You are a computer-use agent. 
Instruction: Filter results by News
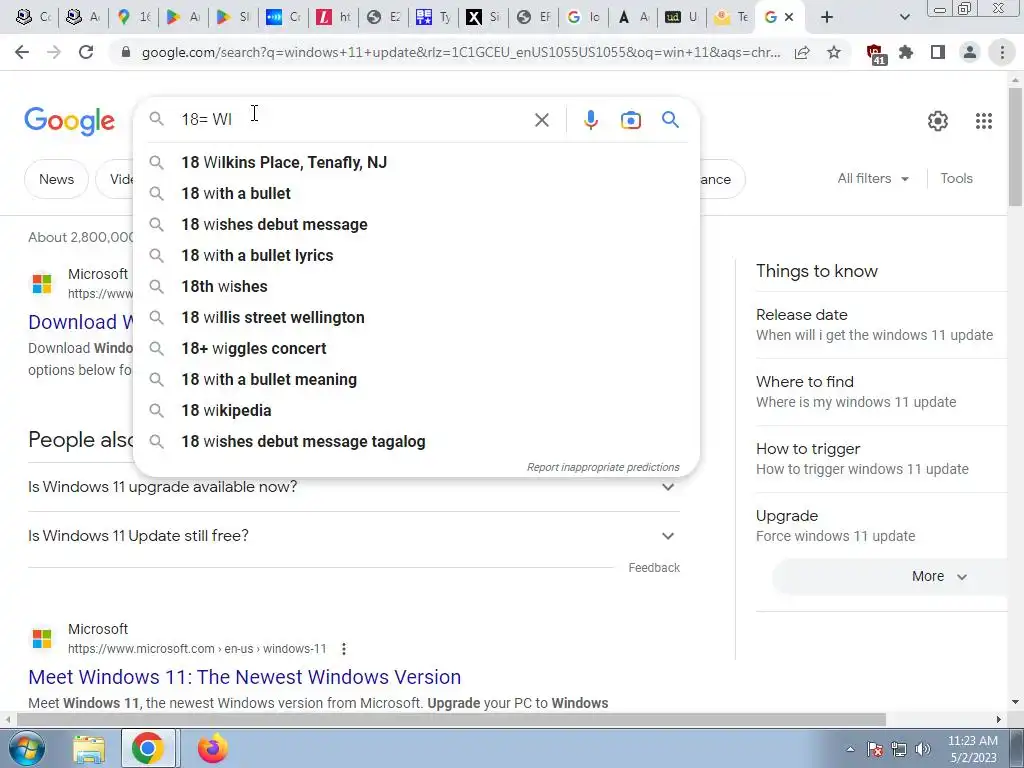[56, 179]
